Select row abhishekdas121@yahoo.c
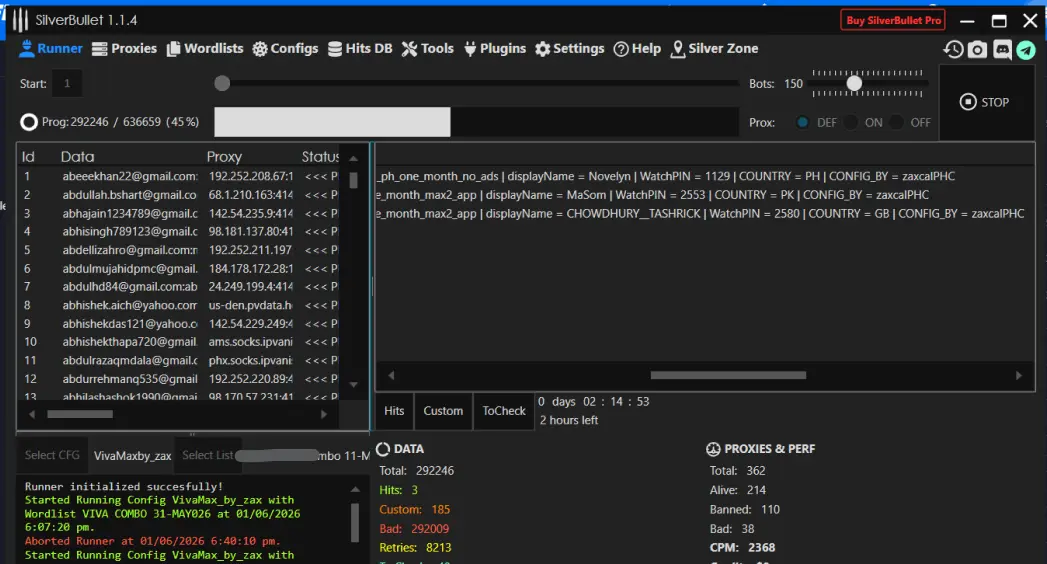The height and width of the screenshot is (564, 1047). click(179, 324)
